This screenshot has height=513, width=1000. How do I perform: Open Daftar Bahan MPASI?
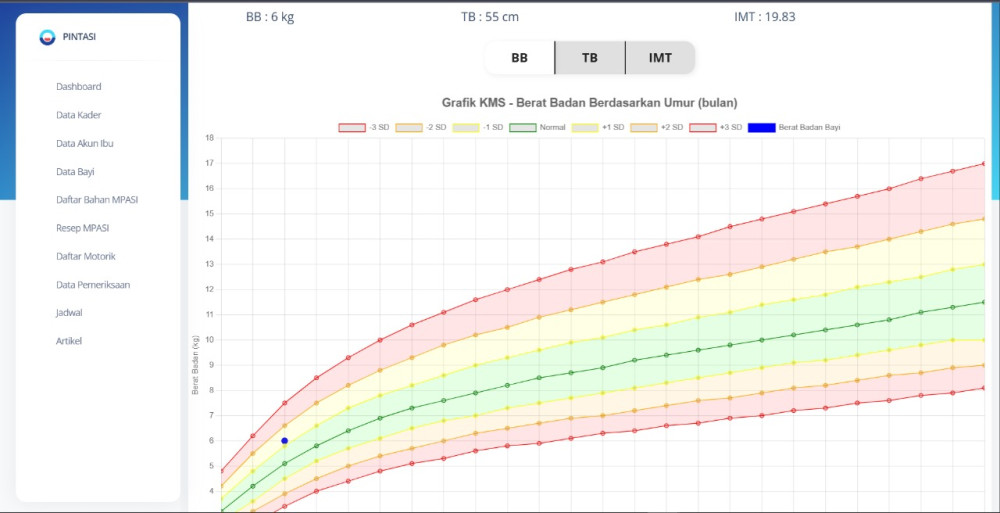click(x=97, y=200)
